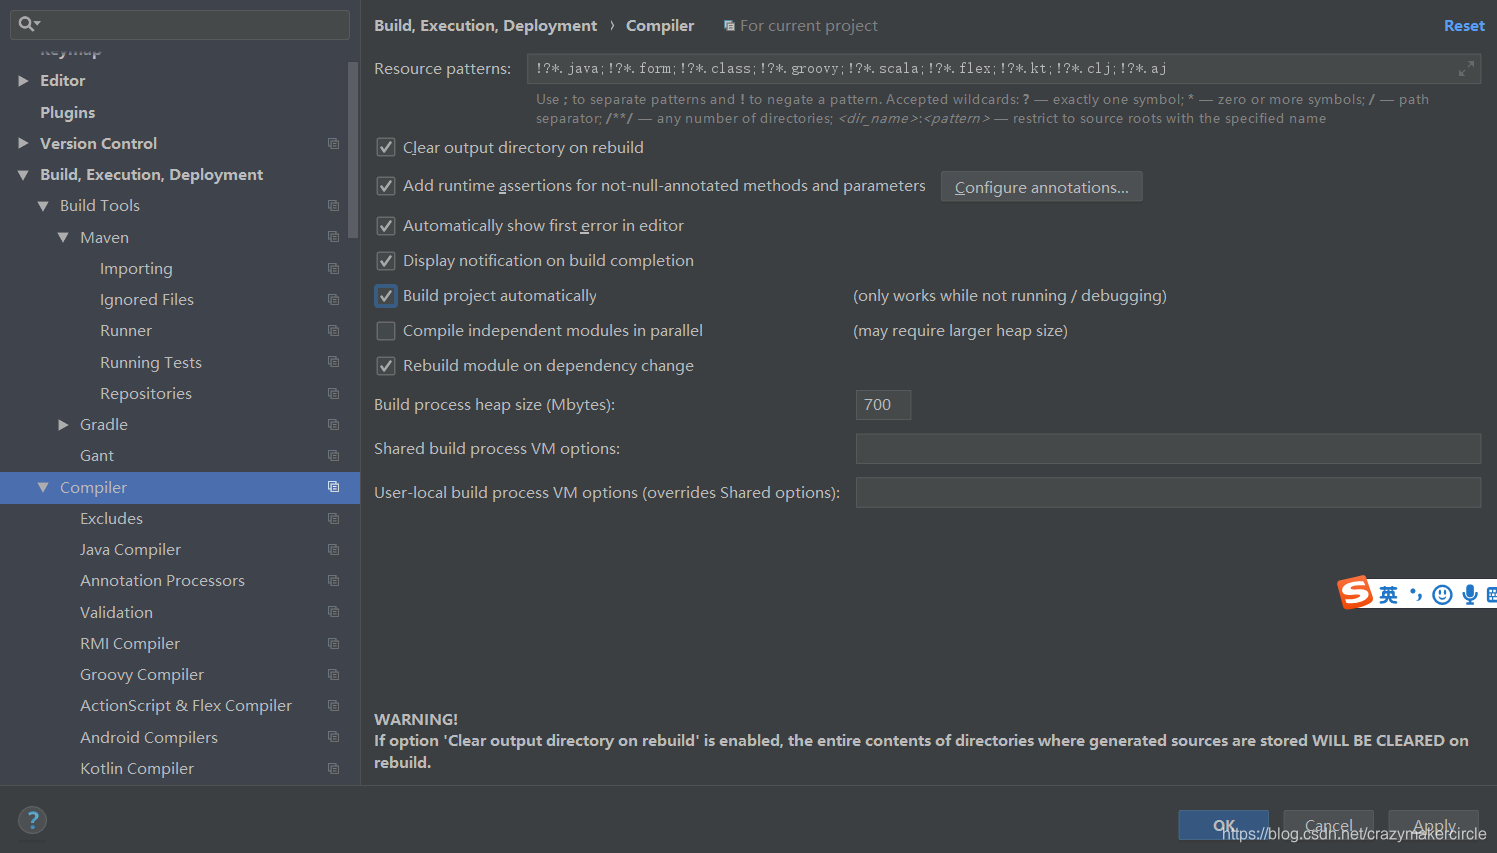Image resolution: width=1497 pixels, height=853 pixels.
Task: Click the Cancel button
Action: click(1328, 826)
